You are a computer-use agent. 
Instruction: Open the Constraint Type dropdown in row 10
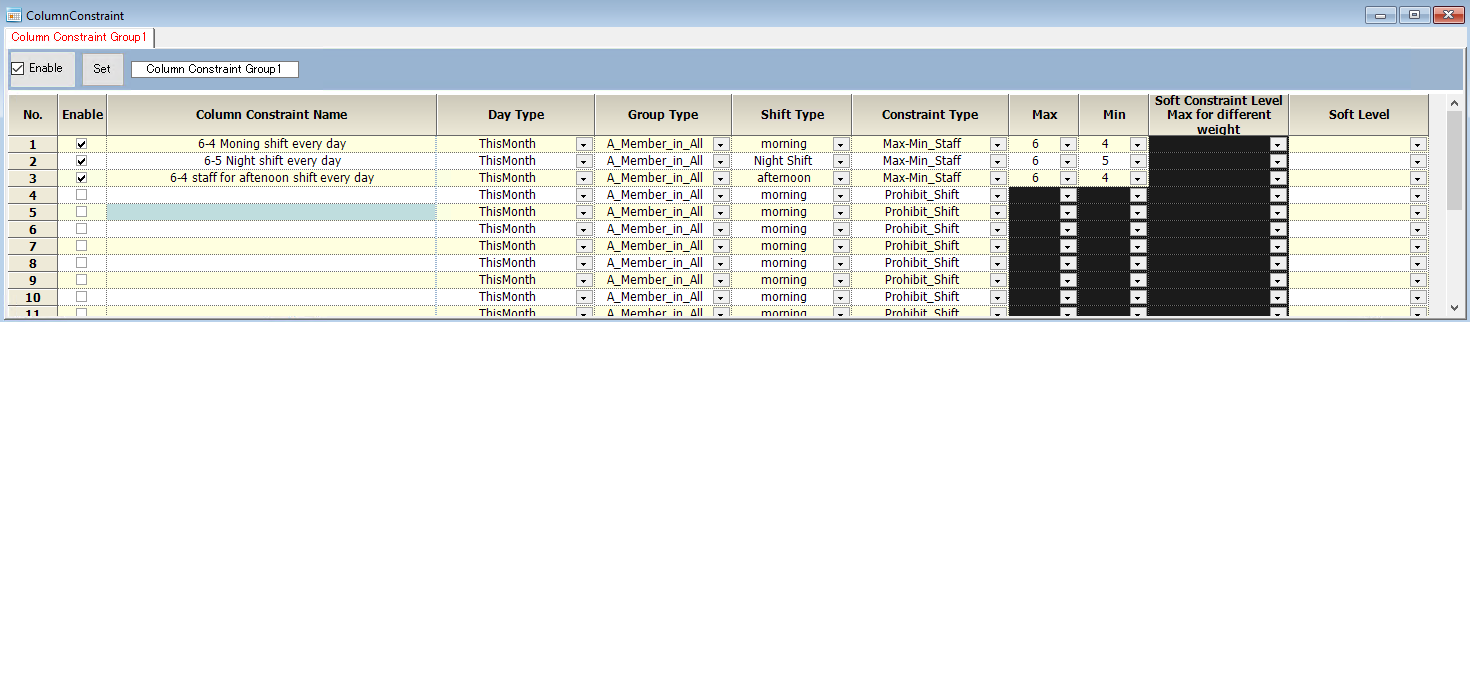[998, 297]
